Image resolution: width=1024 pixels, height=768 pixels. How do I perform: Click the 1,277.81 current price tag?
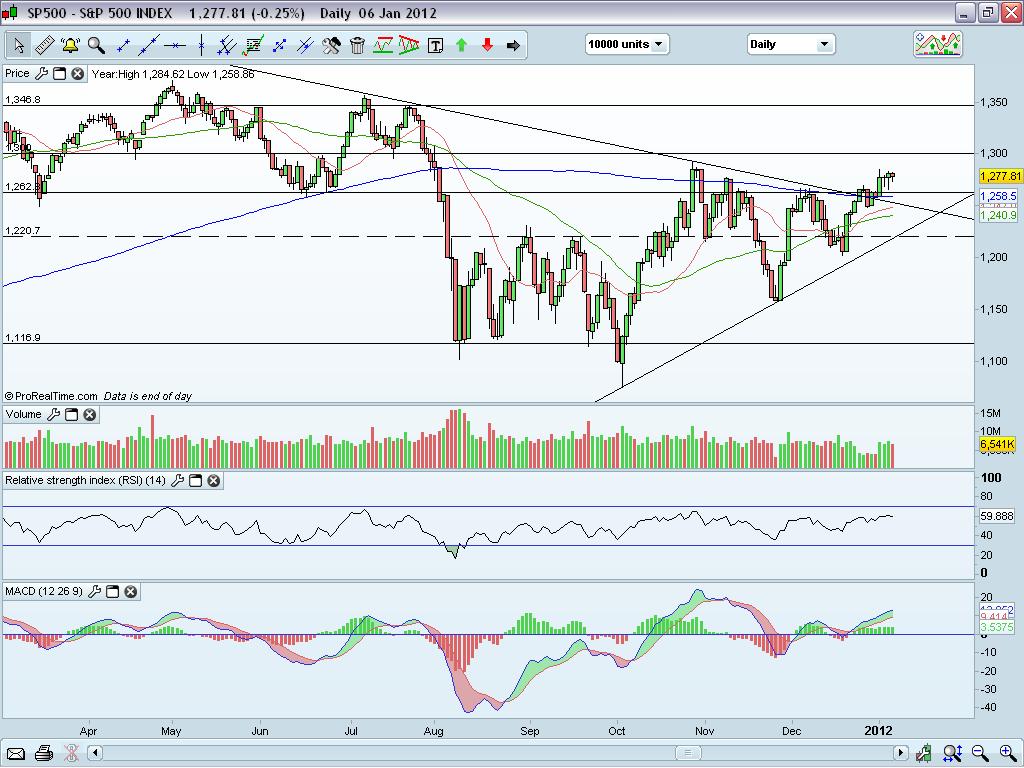pyautogui.click(x=1000, y=176)
